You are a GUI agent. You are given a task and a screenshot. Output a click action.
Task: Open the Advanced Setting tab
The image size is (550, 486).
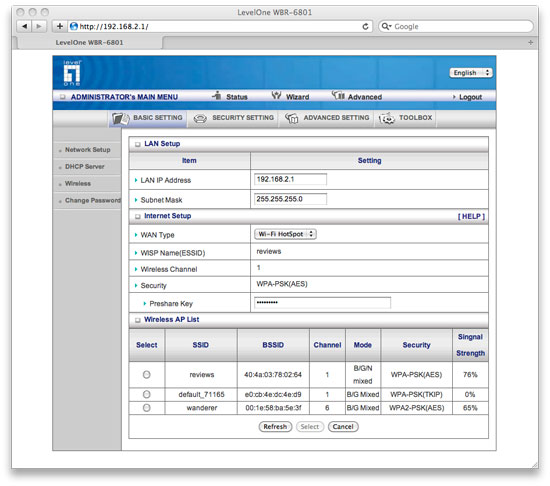[327, 118]
